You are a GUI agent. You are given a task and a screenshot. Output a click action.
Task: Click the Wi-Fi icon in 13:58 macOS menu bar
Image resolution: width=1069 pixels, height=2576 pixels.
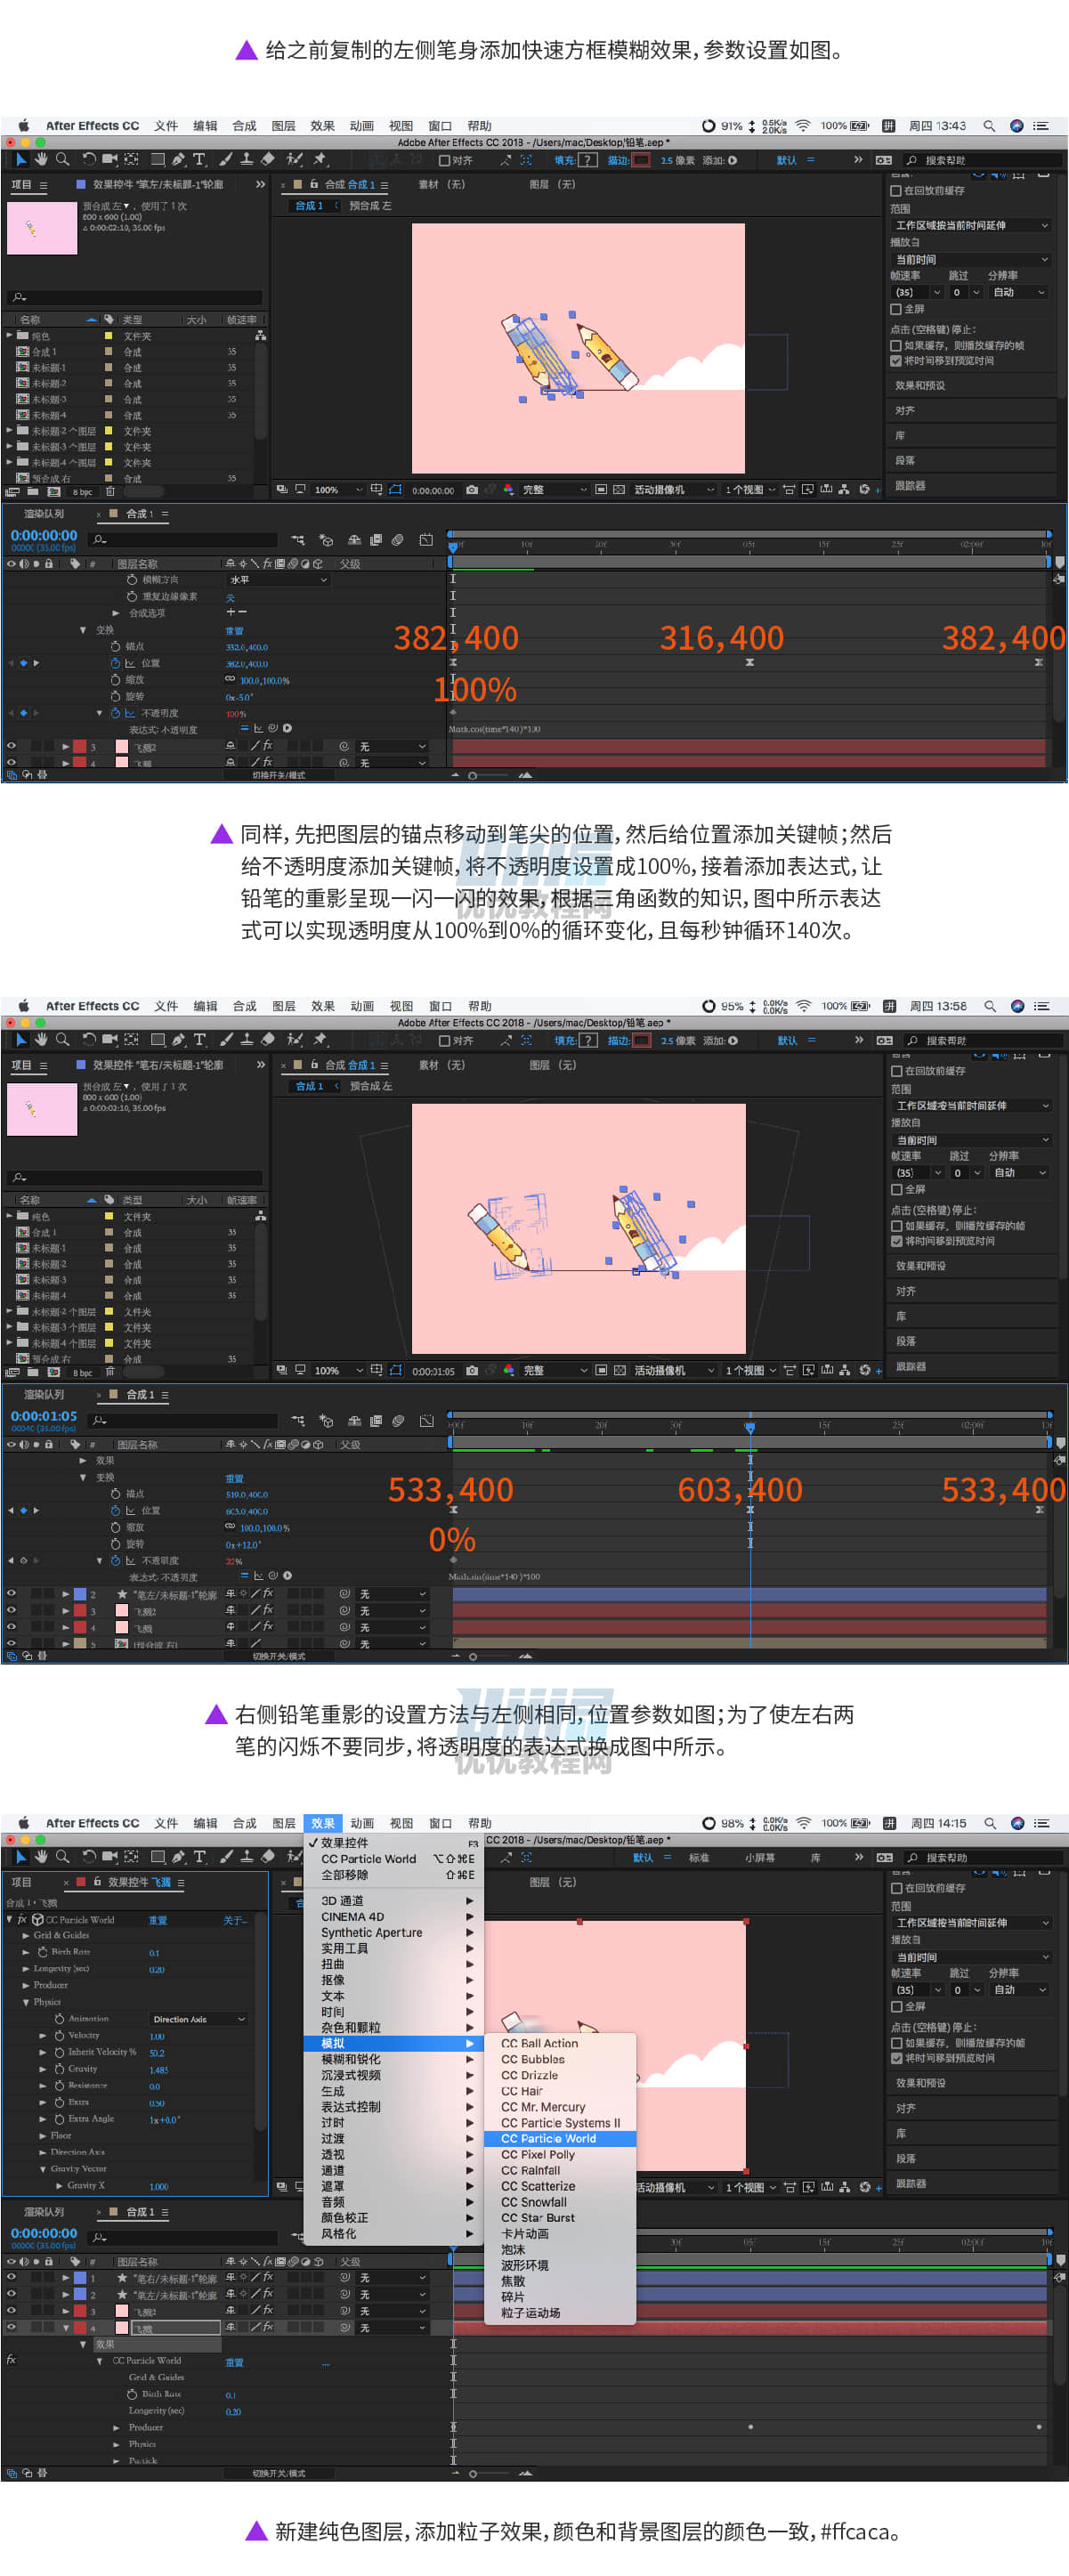pyautogui.click(x=804, y=1006)
